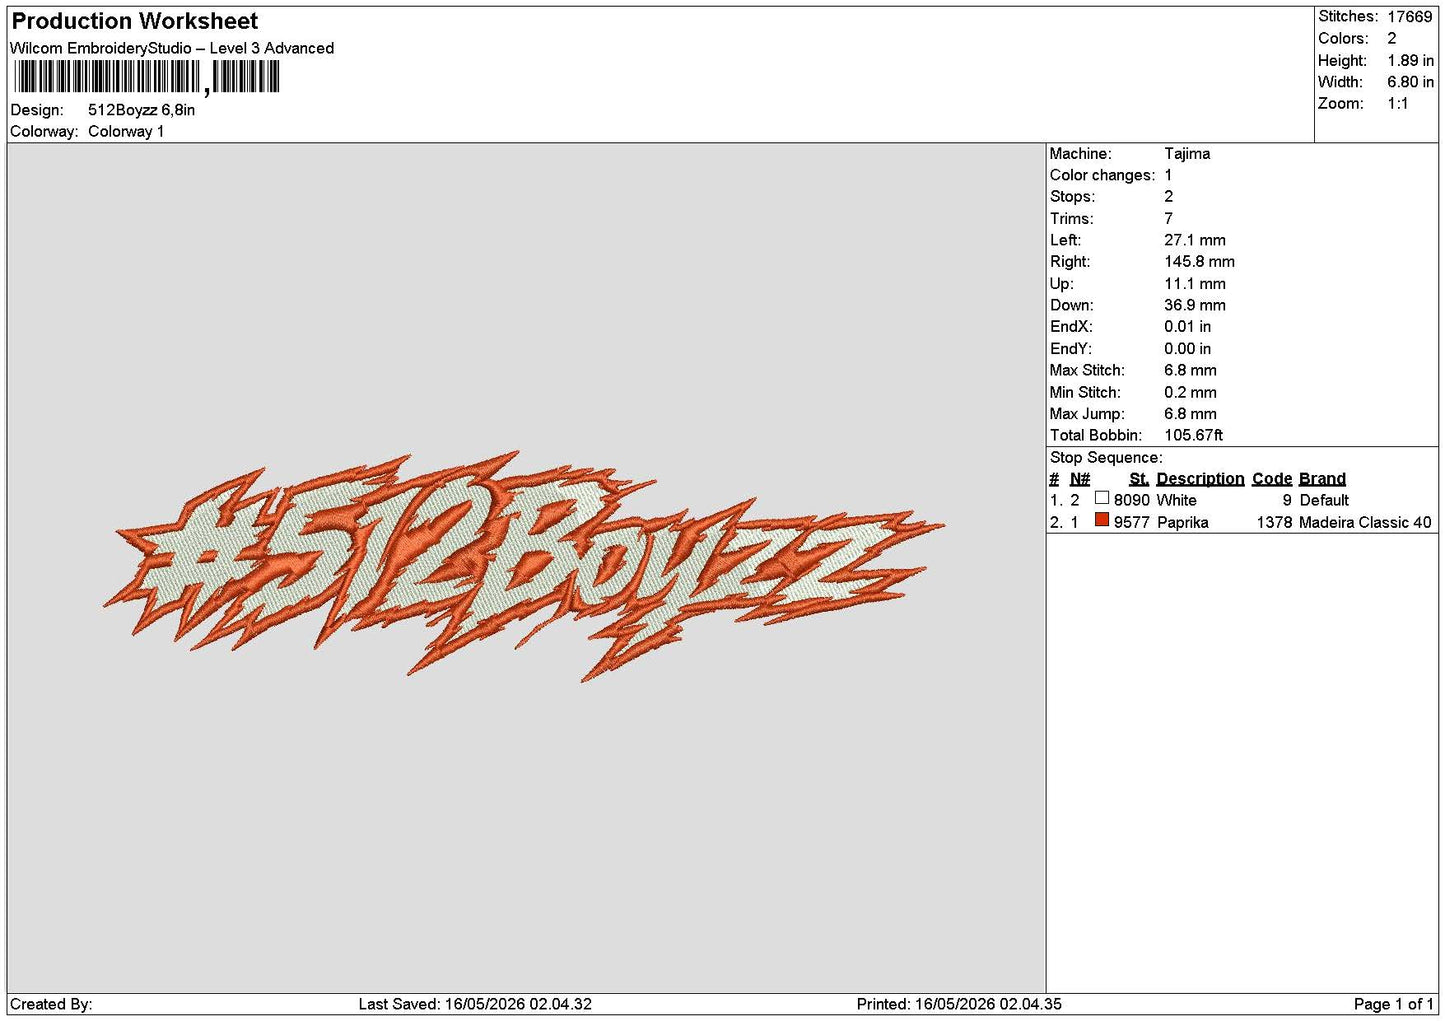Click the EndY value 0.00 in

point(1187,349)
